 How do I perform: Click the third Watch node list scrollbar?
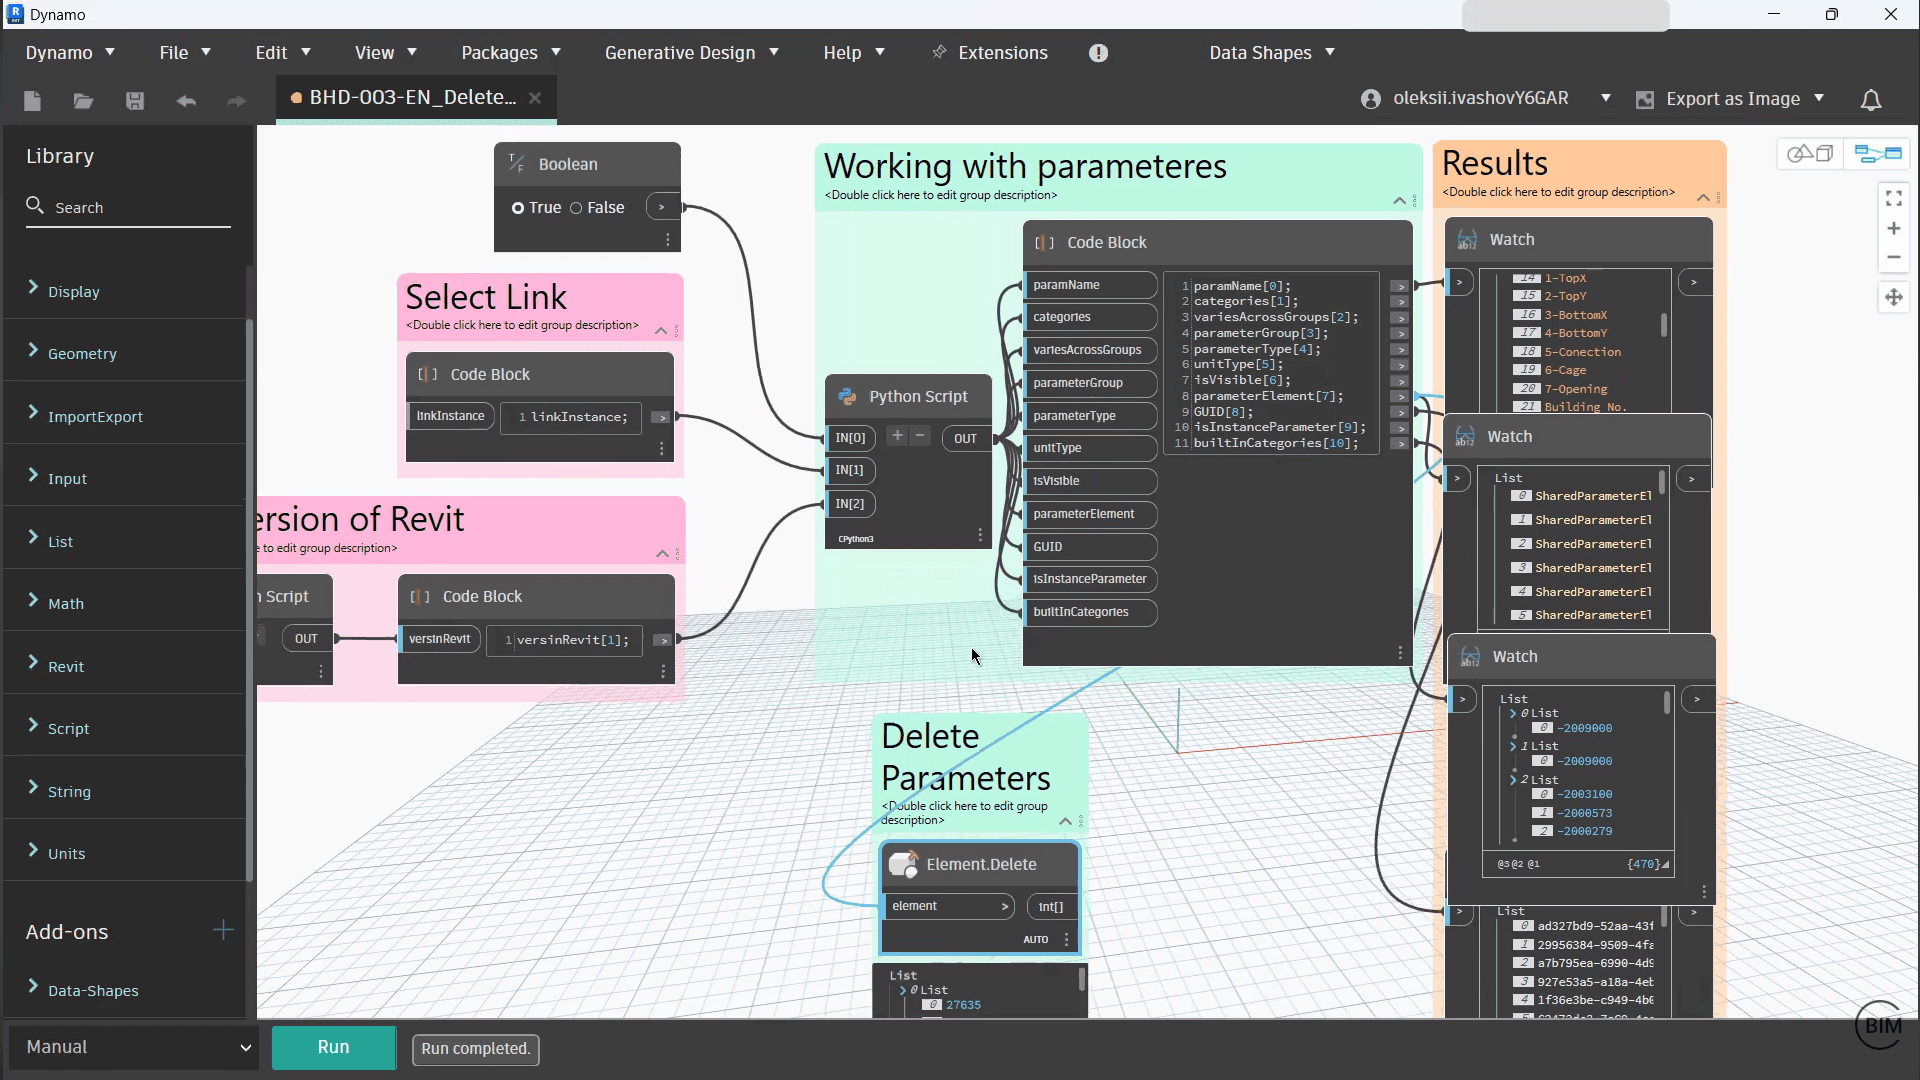point(1667,702)
